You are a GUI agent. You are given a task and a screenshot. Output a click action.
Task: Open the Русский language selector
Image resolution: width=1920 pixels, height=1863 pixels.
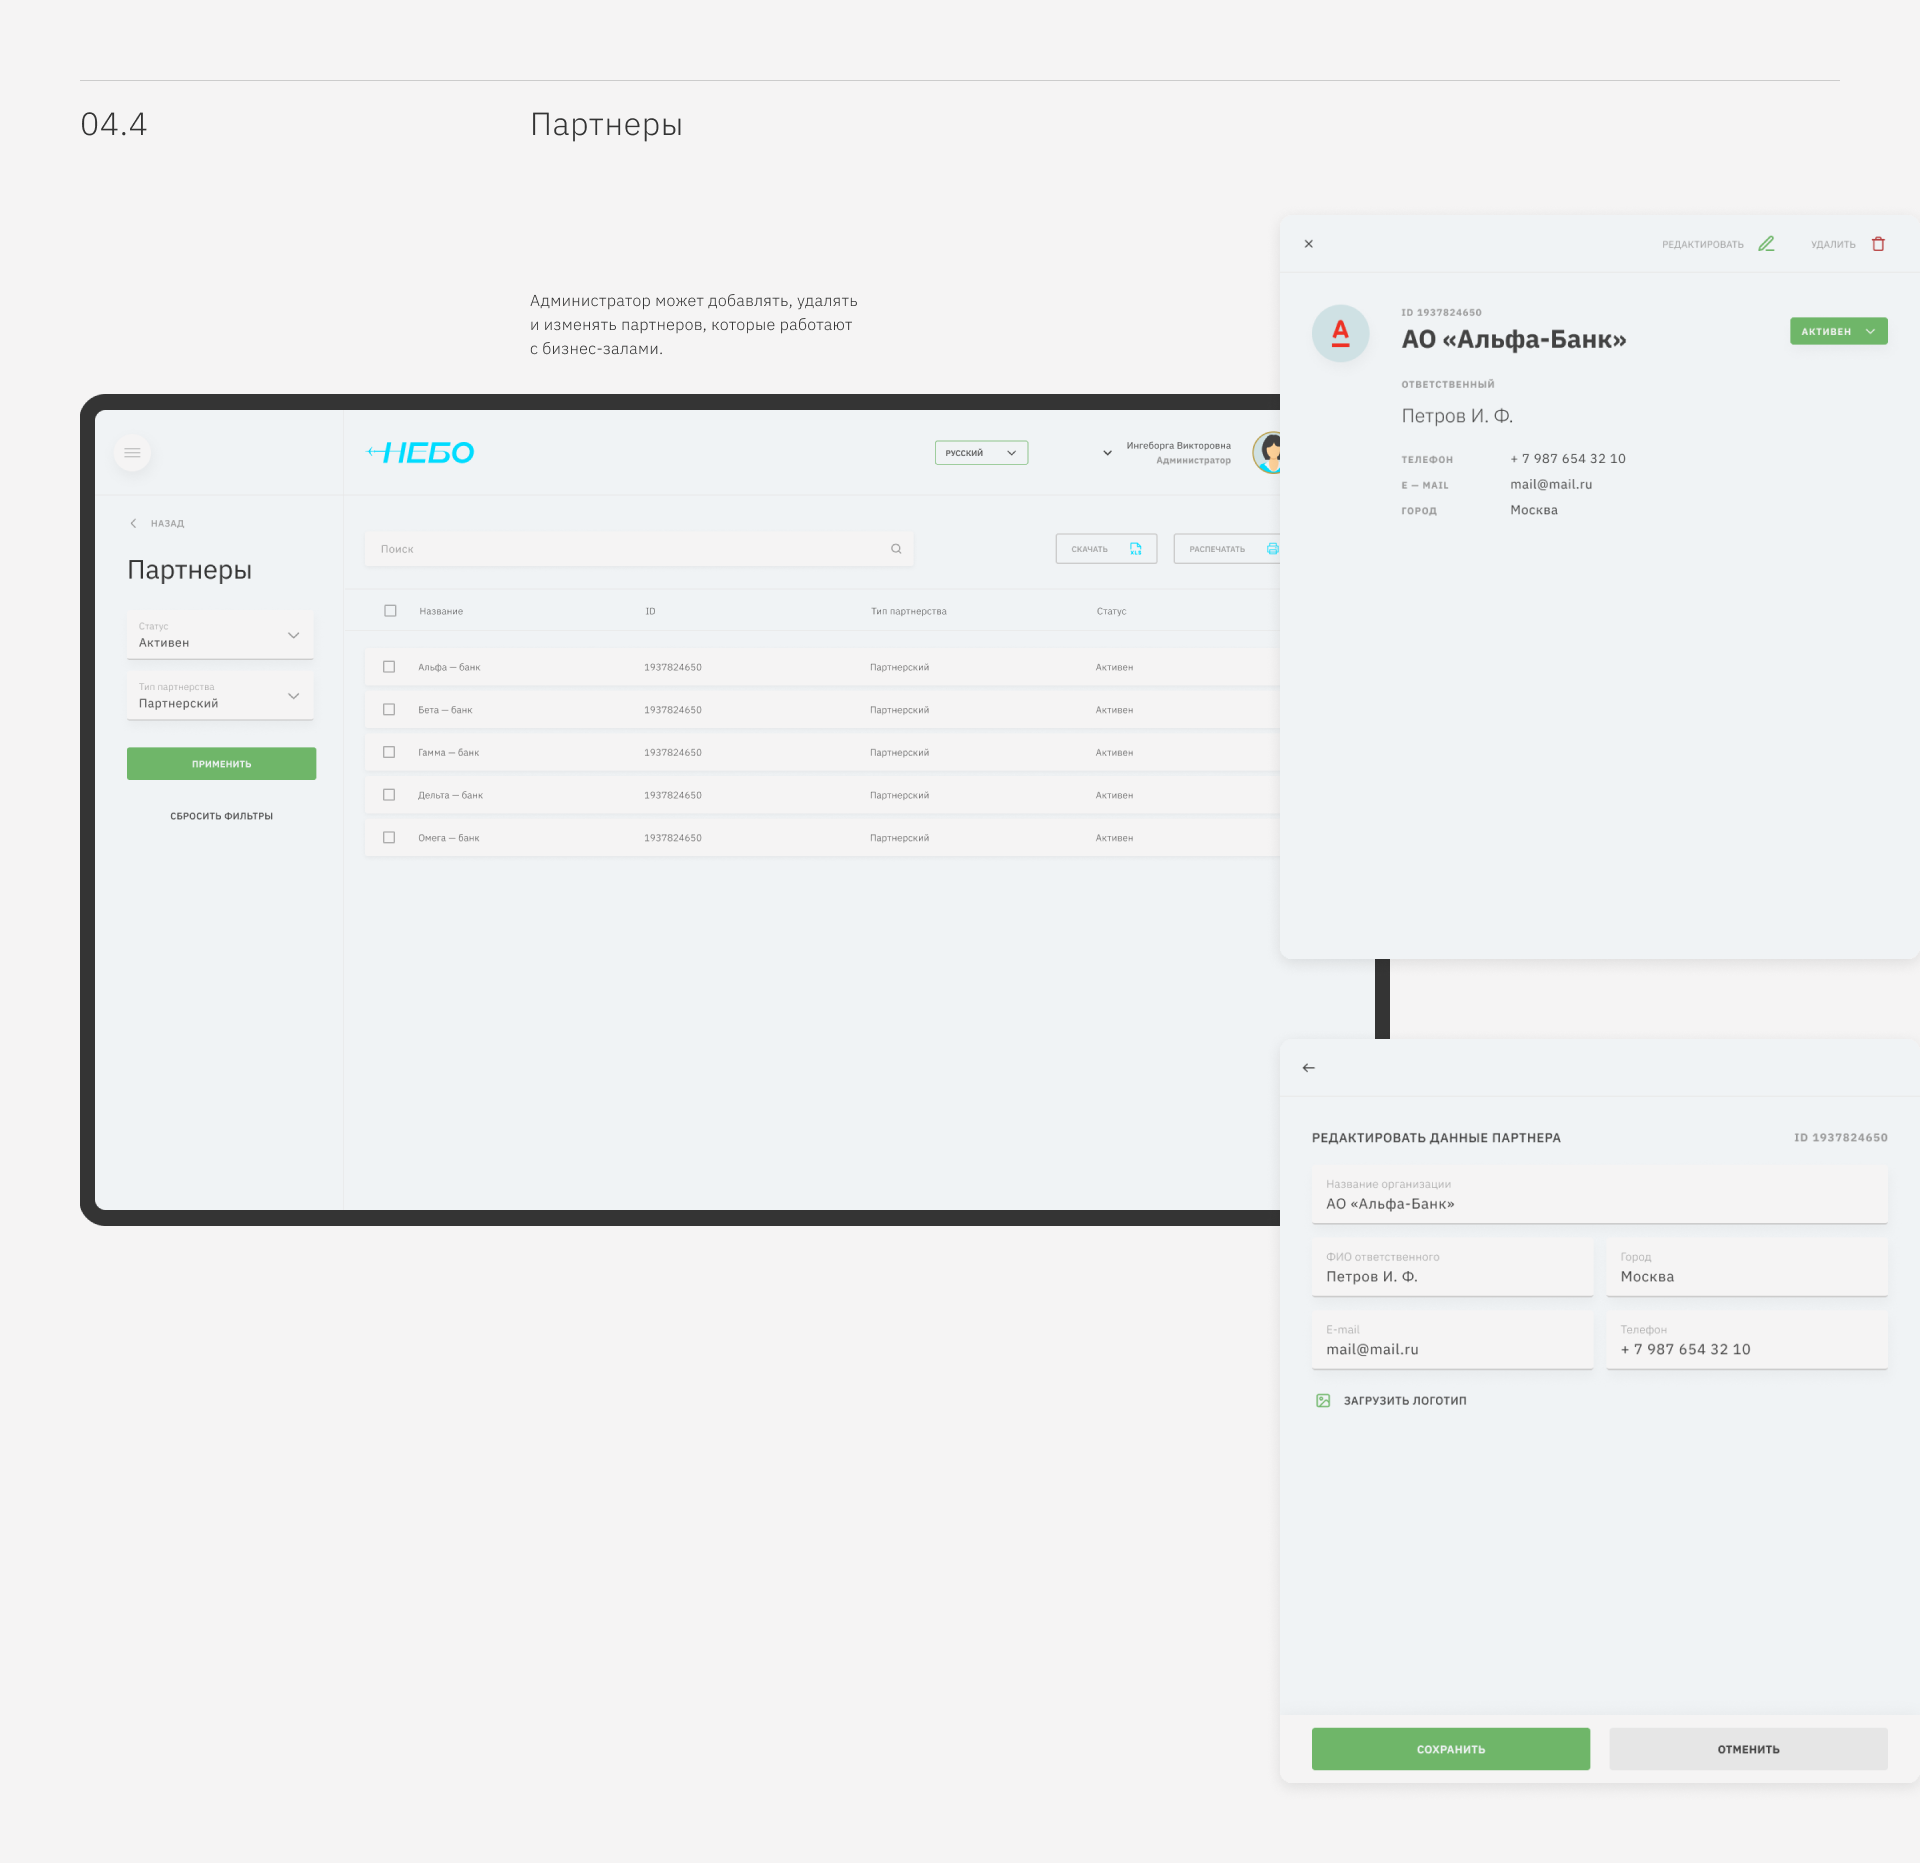coord(980,453)
